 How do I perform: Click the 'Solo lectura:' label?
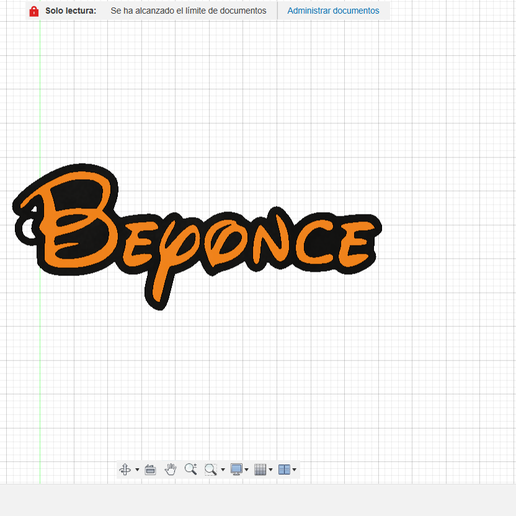[71, 11]
